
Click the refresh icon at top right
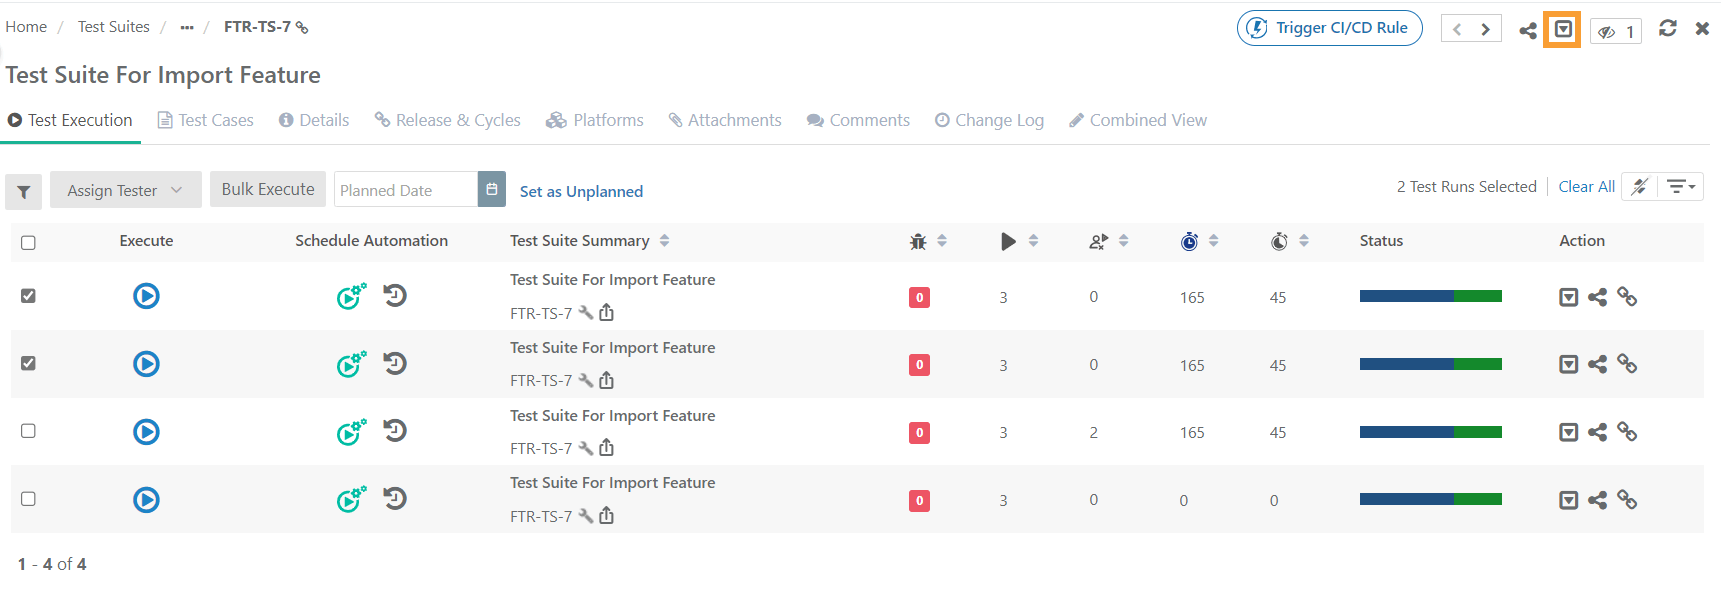1667,29
